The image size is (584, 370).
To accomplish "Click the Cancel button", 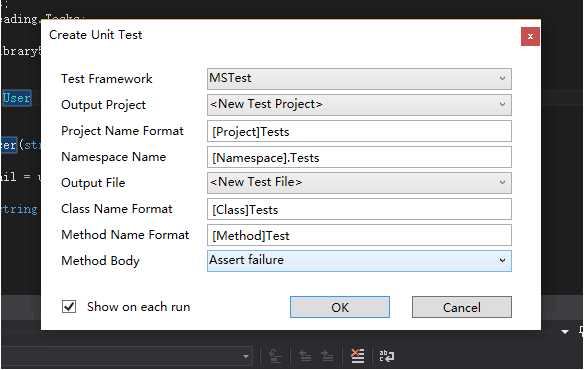I will coord(462,307).
